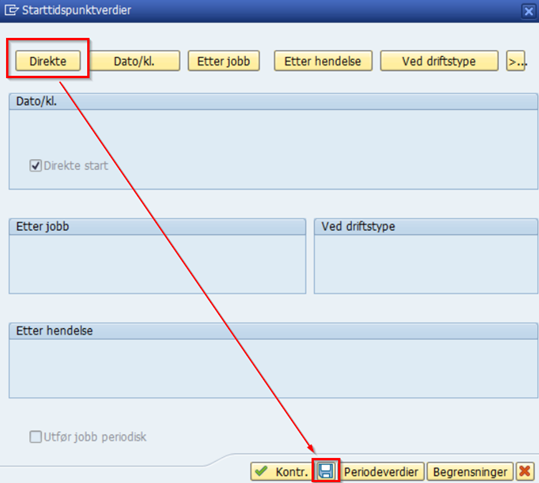Enable Utfør jobb periodisk checkbox

point(35,437)
